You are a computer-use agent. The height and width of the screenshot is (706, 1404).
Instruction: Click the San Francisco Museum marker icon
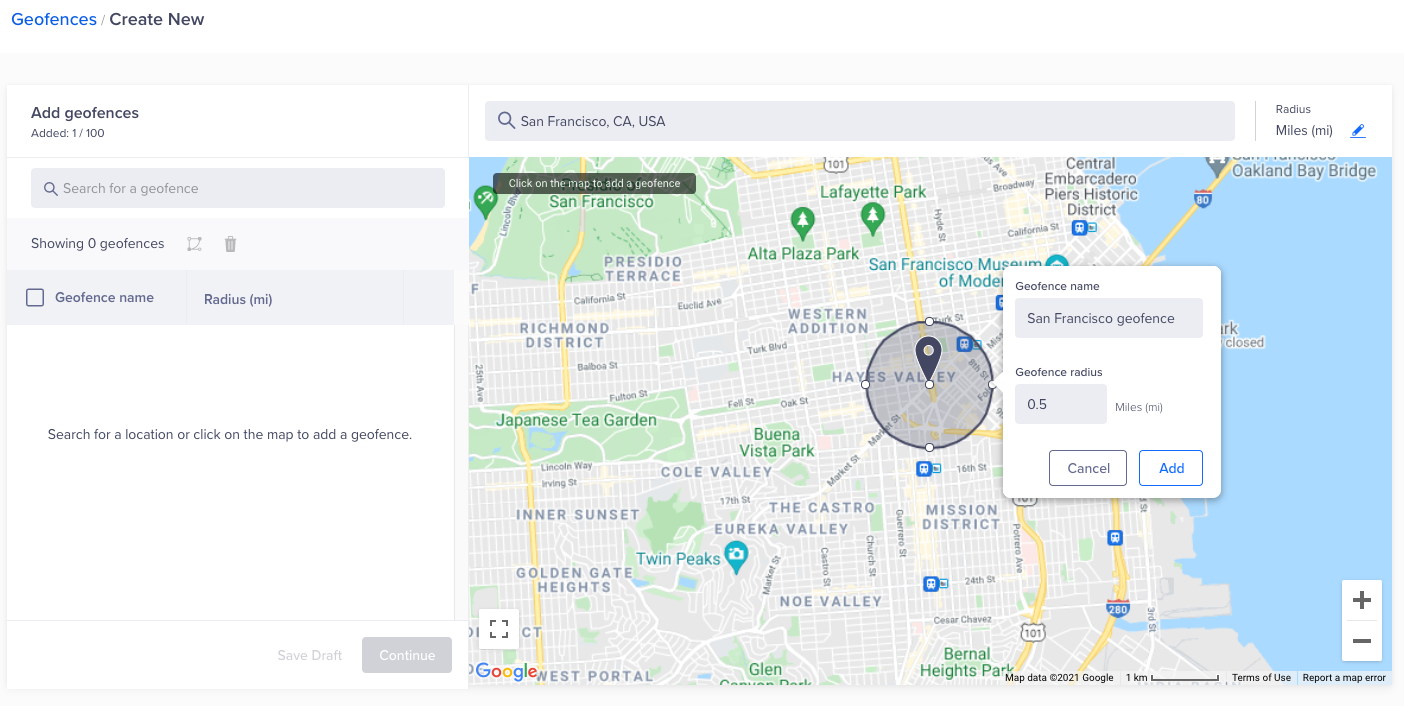[x=1058, y=264]
